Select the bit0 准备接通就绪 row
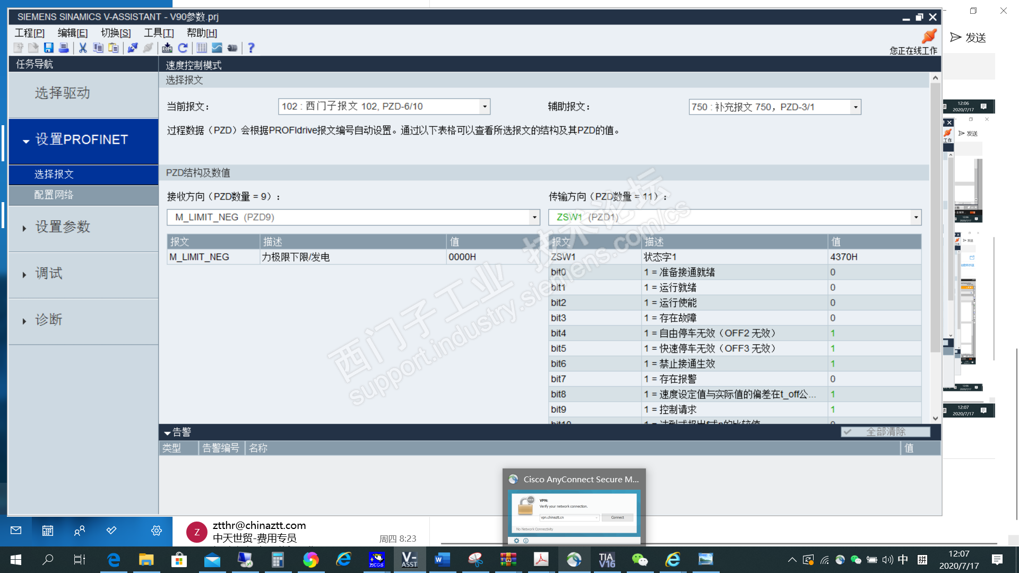The width and height of the screenshot is (1019, 574). click(x=735, y=272)
